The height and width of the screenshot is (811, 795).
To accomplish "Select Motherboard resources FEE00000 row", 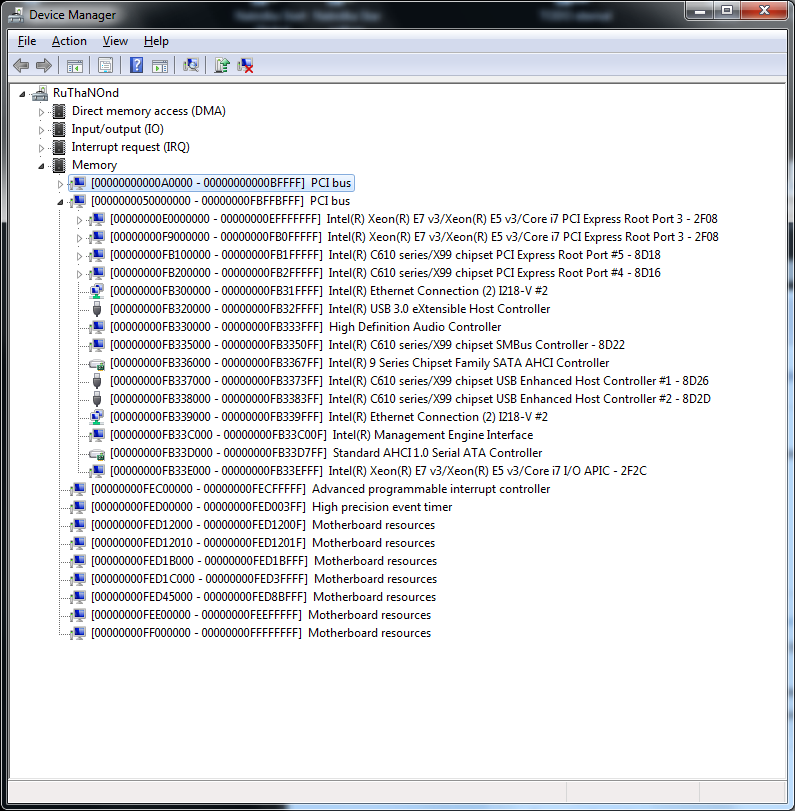I will pyautogui.click(x=261, y=615).
